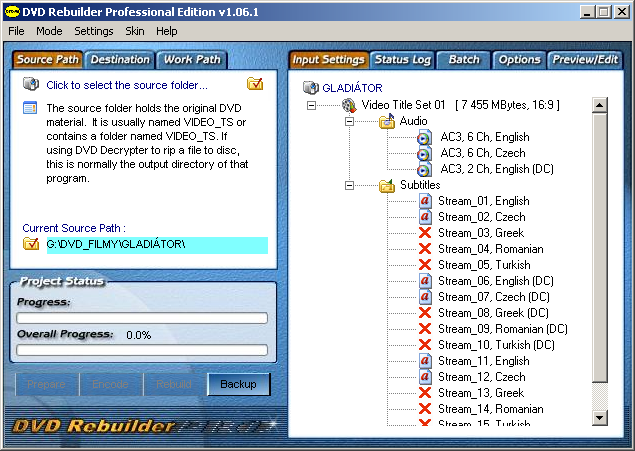Switch to the Source Path tab
The image size is (635, 451).
pos(47,60)
